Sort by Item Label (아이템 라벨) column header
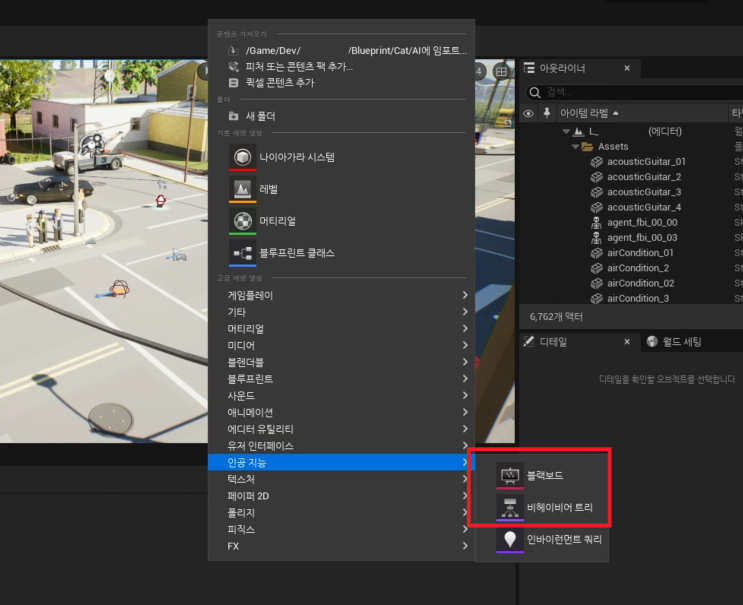 point(641,113)
